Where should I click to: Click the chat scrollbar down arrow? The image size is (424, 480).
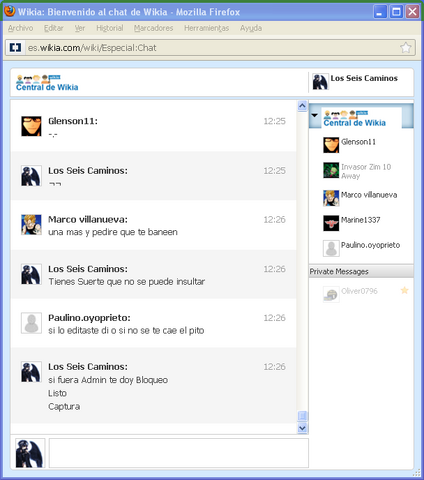[x=302, y=428]
